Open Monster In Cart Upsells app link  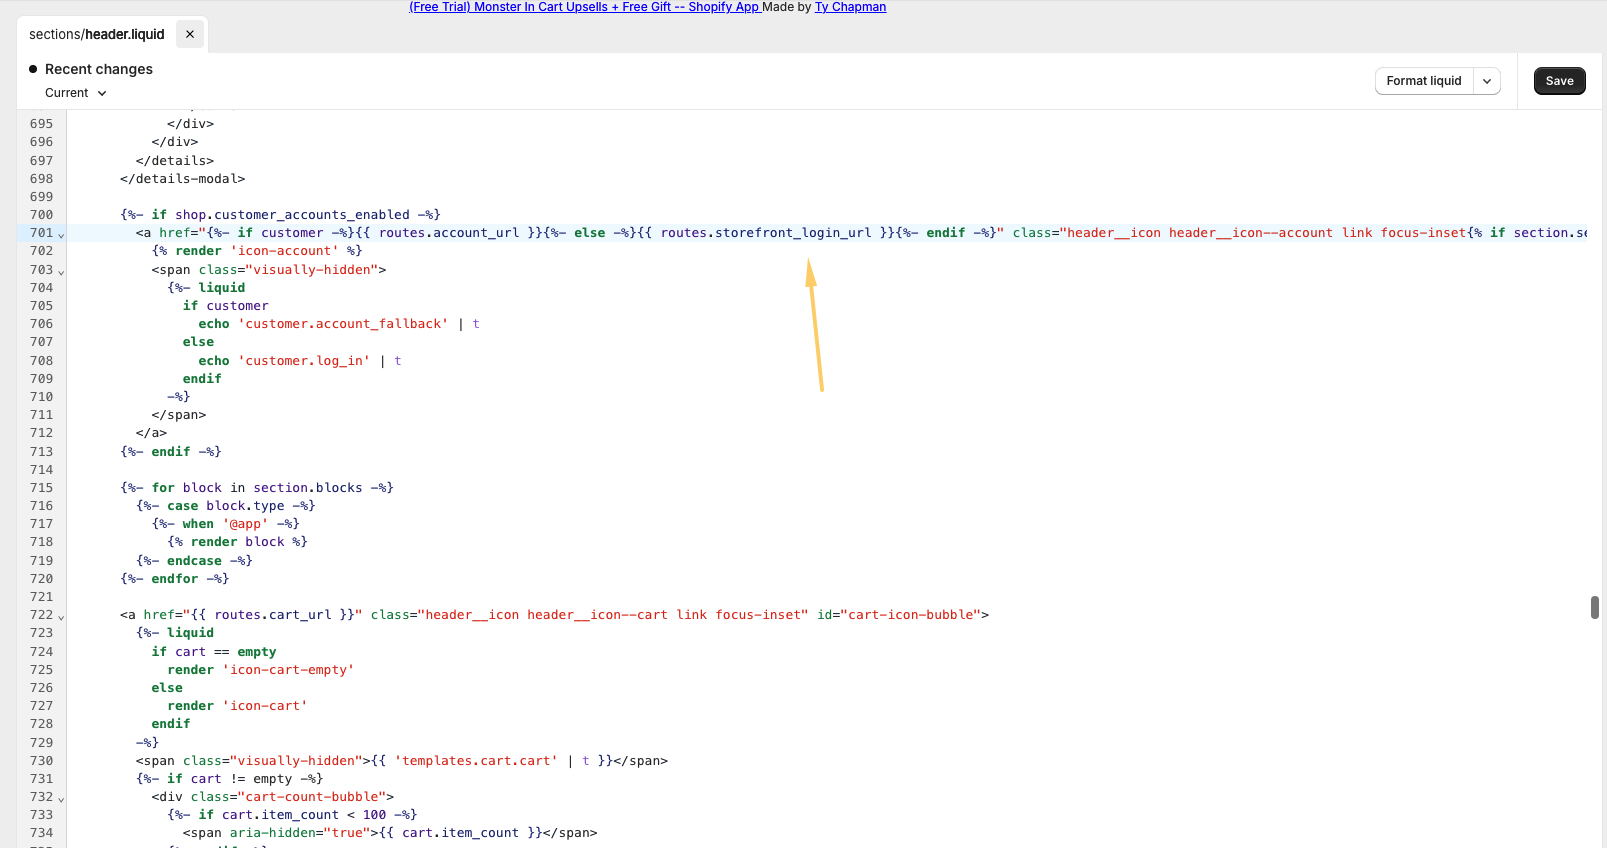click(584, 7)
